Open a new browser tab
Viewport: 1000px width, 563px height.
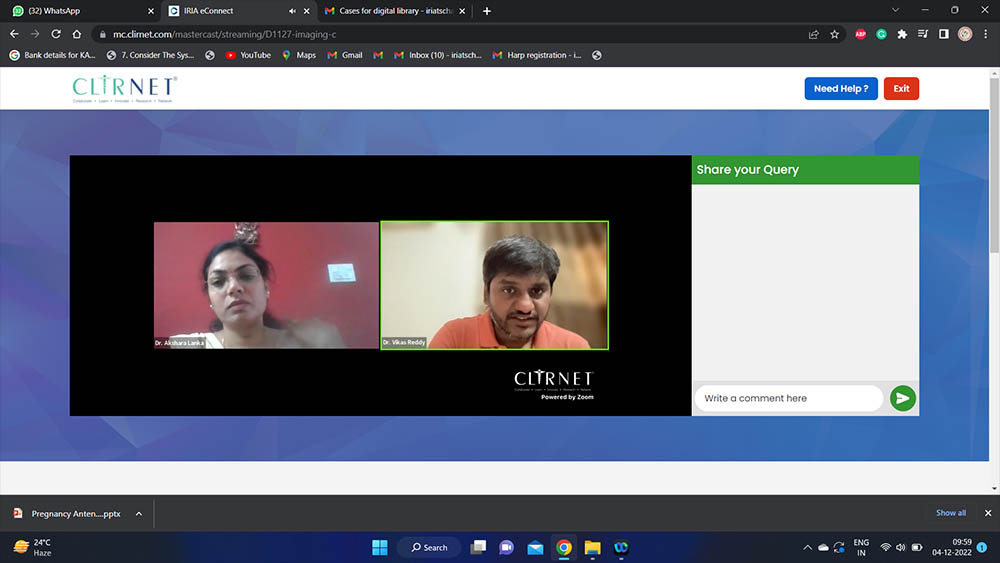[x=487, y=11]
